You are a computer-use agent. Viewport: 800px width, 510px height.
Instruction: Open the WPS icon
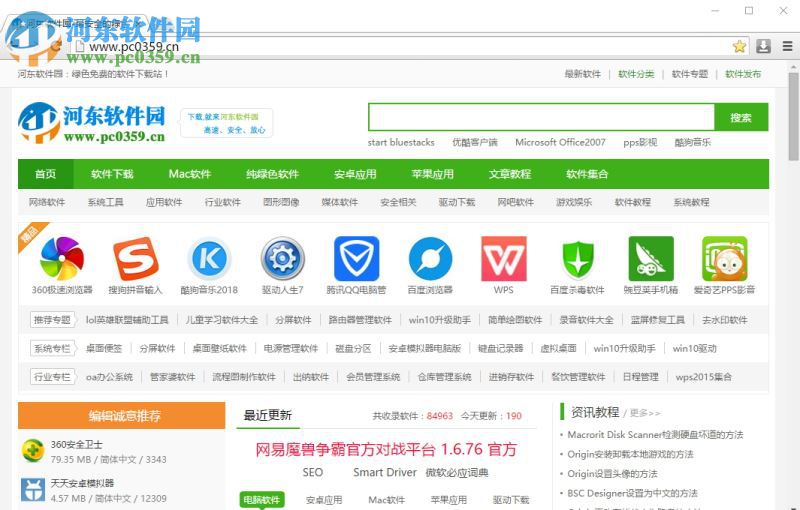tap(504, 259)
